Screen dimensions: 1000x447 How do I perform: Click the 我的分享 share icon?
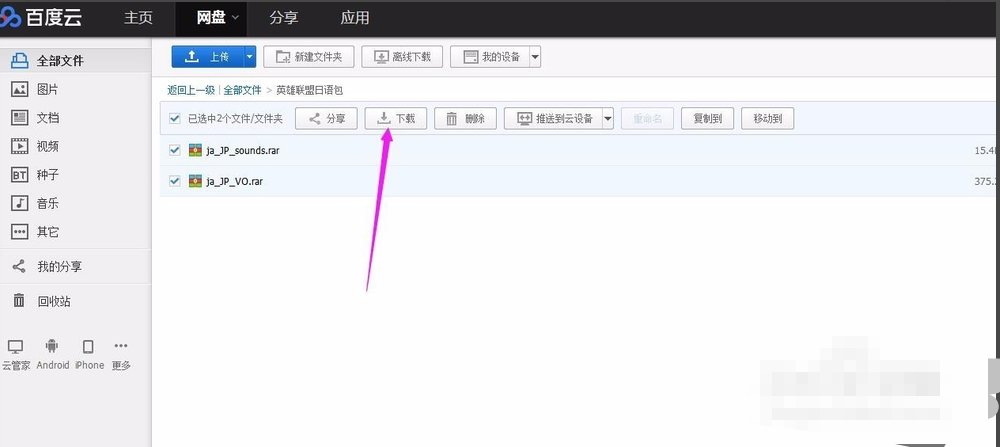pos(20,267)
